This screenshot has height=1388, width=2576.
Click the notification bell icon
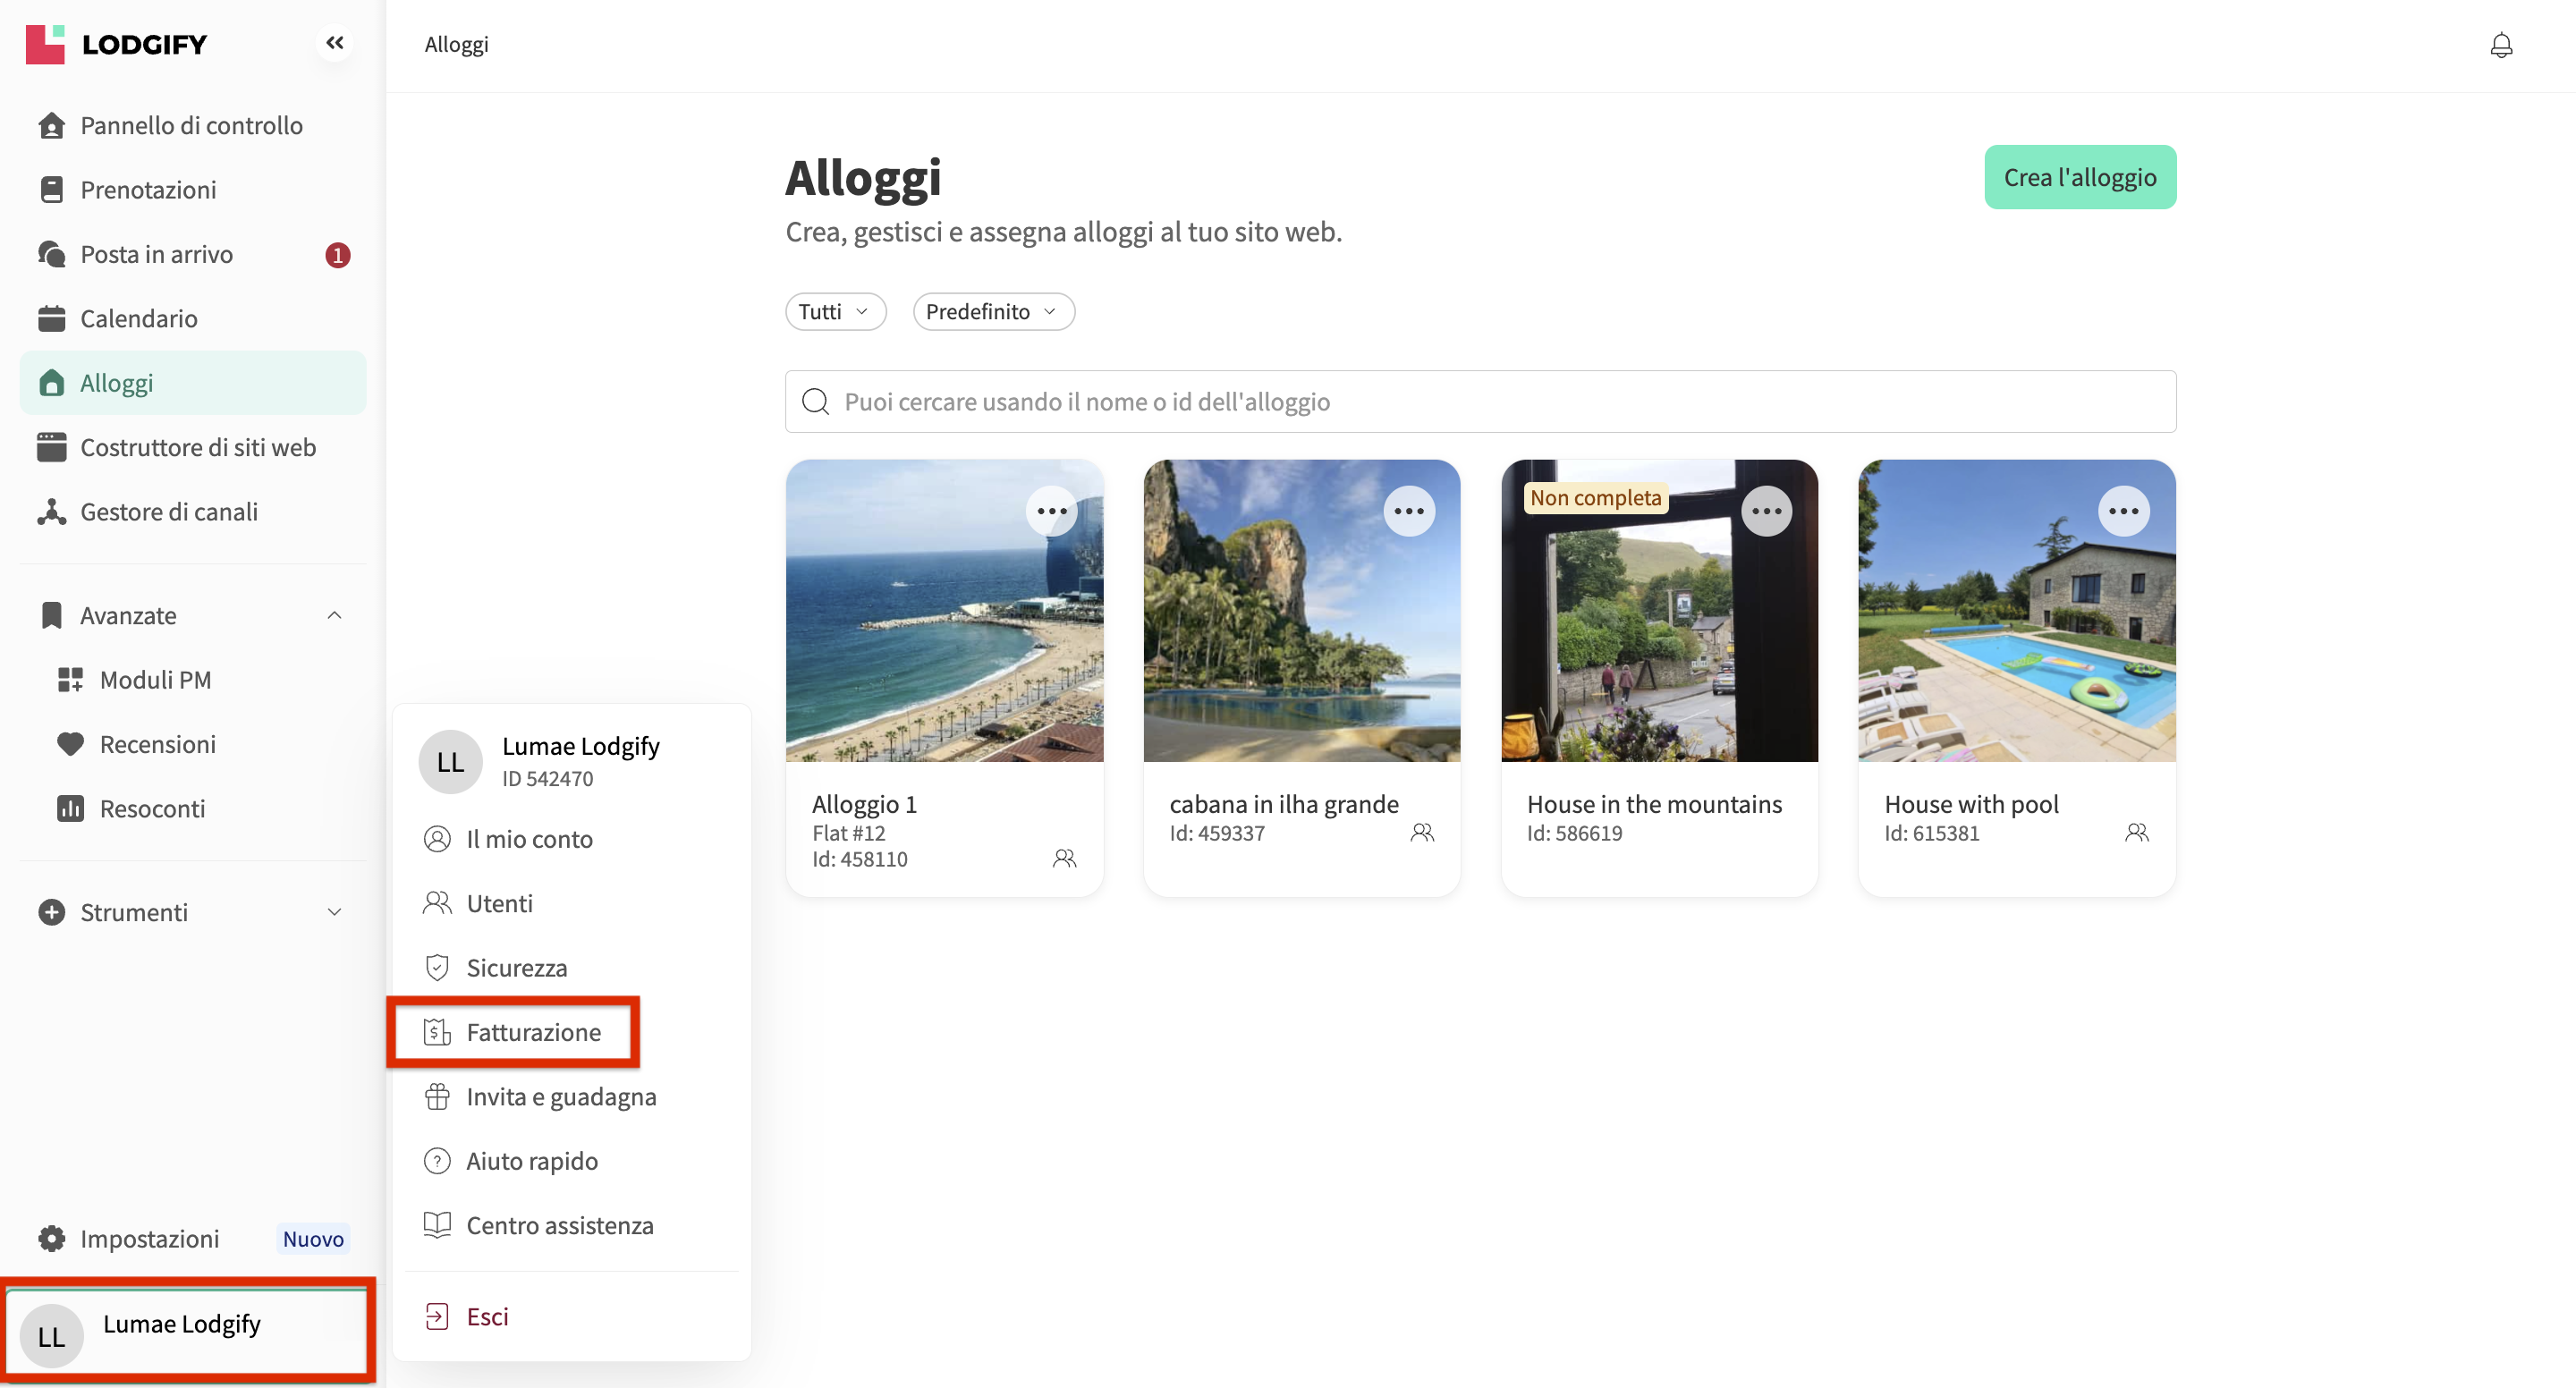click(2500, 45)
